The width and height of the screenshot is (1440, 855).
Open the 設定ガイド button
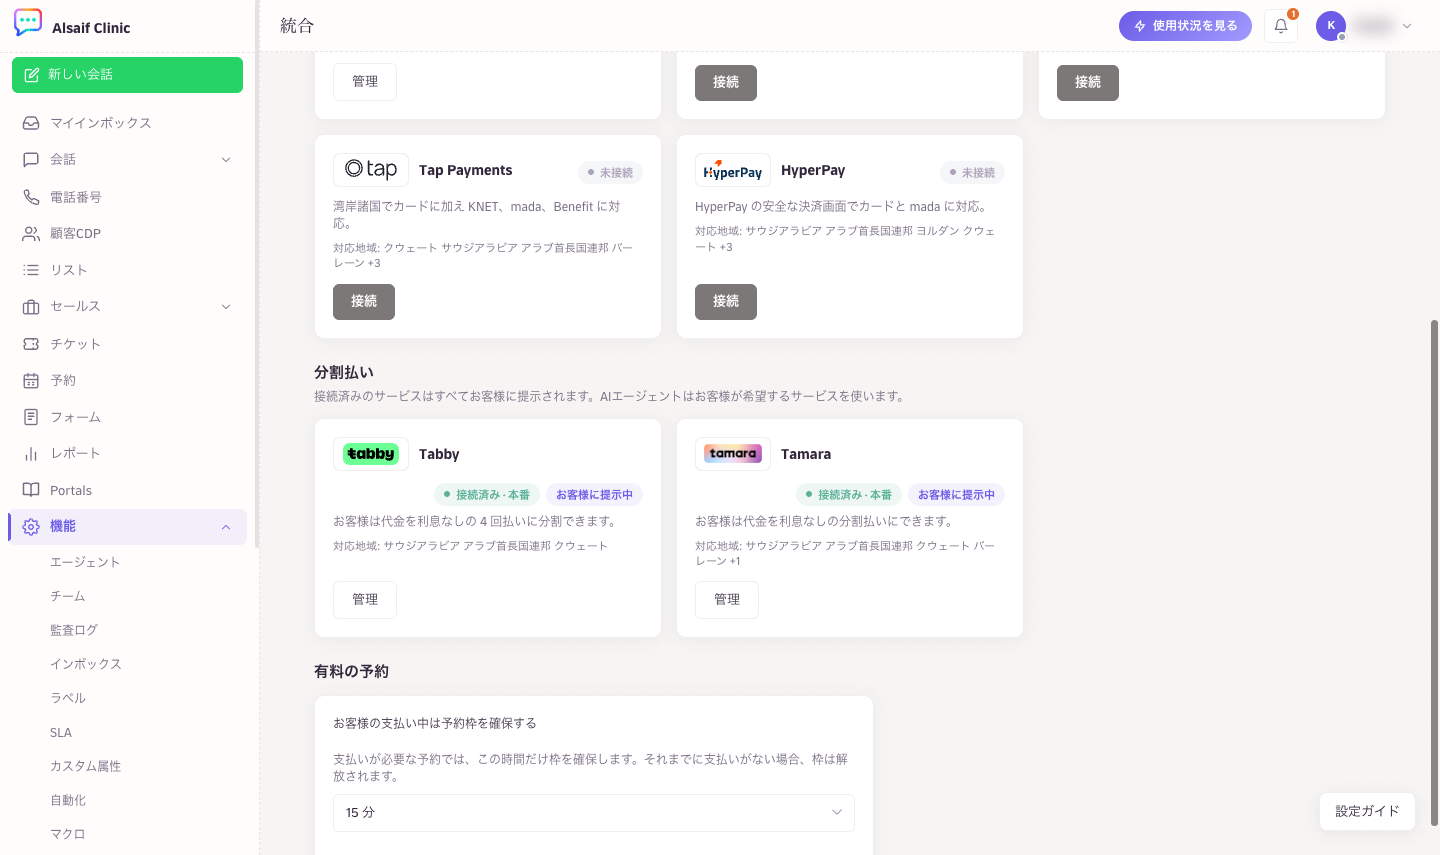(x=1367, y=811)
